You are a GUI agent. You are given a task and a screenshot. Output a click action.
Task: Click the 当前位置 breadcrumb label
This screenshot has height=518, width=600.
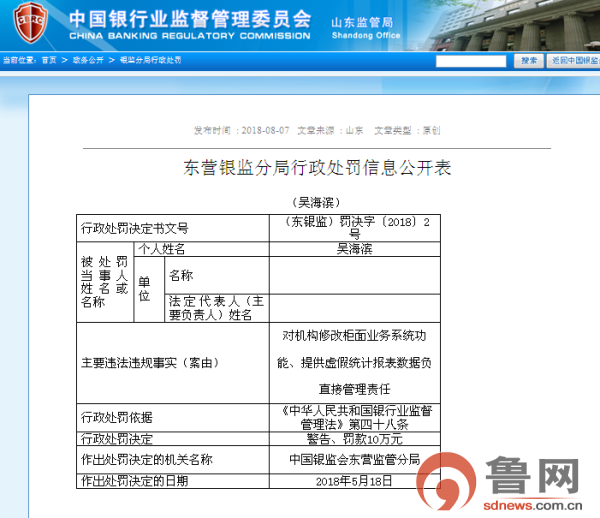20,60
